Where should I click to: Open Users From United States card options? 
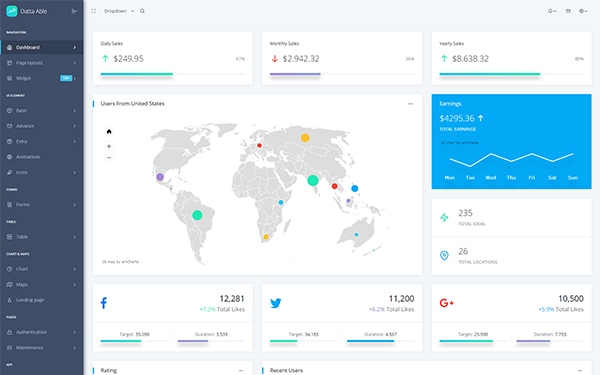click(x=410, y=104)
